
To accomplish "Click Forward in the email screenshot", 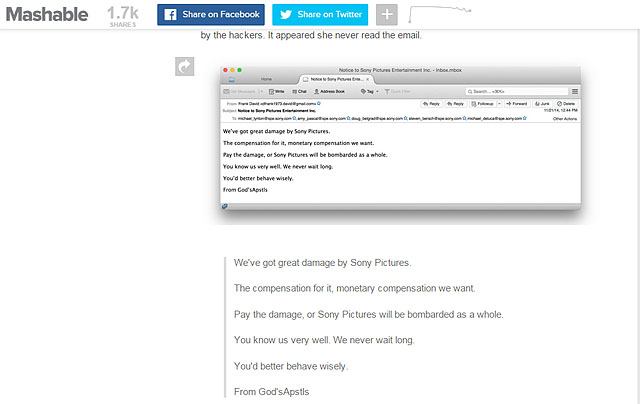I will click(516, 104).
